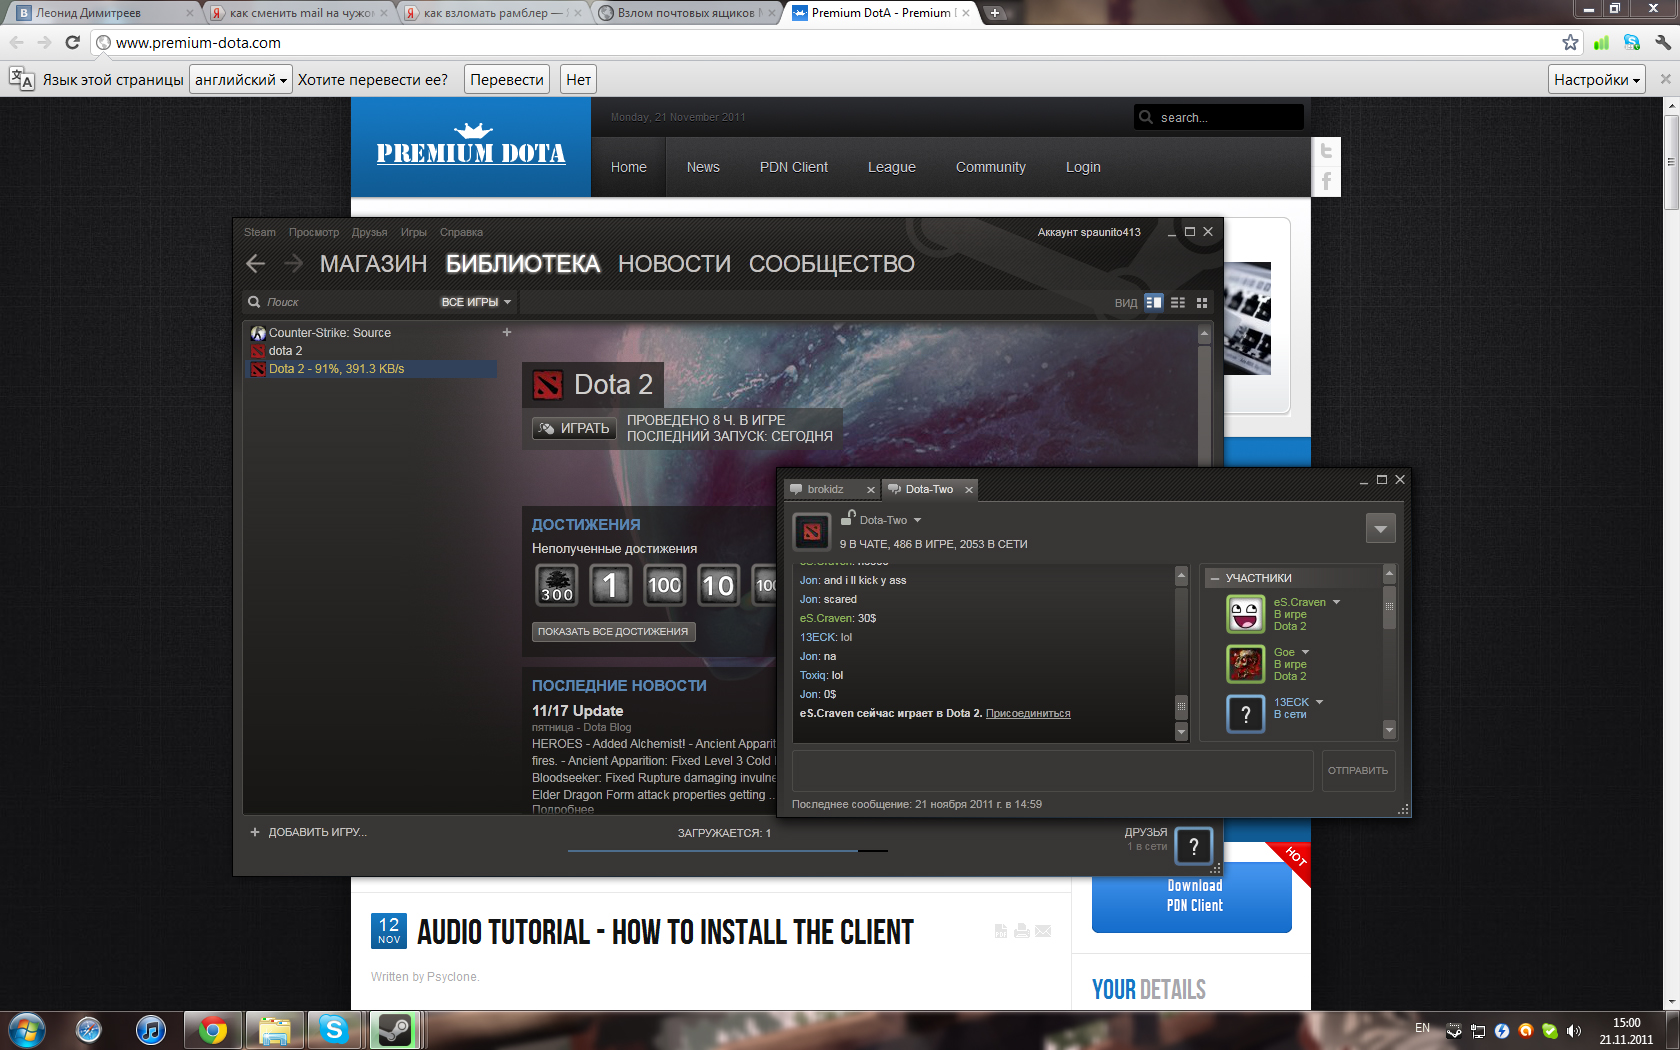
Task: Click the chat messages scrollbar down arrow
Action: pos(1181,732)
